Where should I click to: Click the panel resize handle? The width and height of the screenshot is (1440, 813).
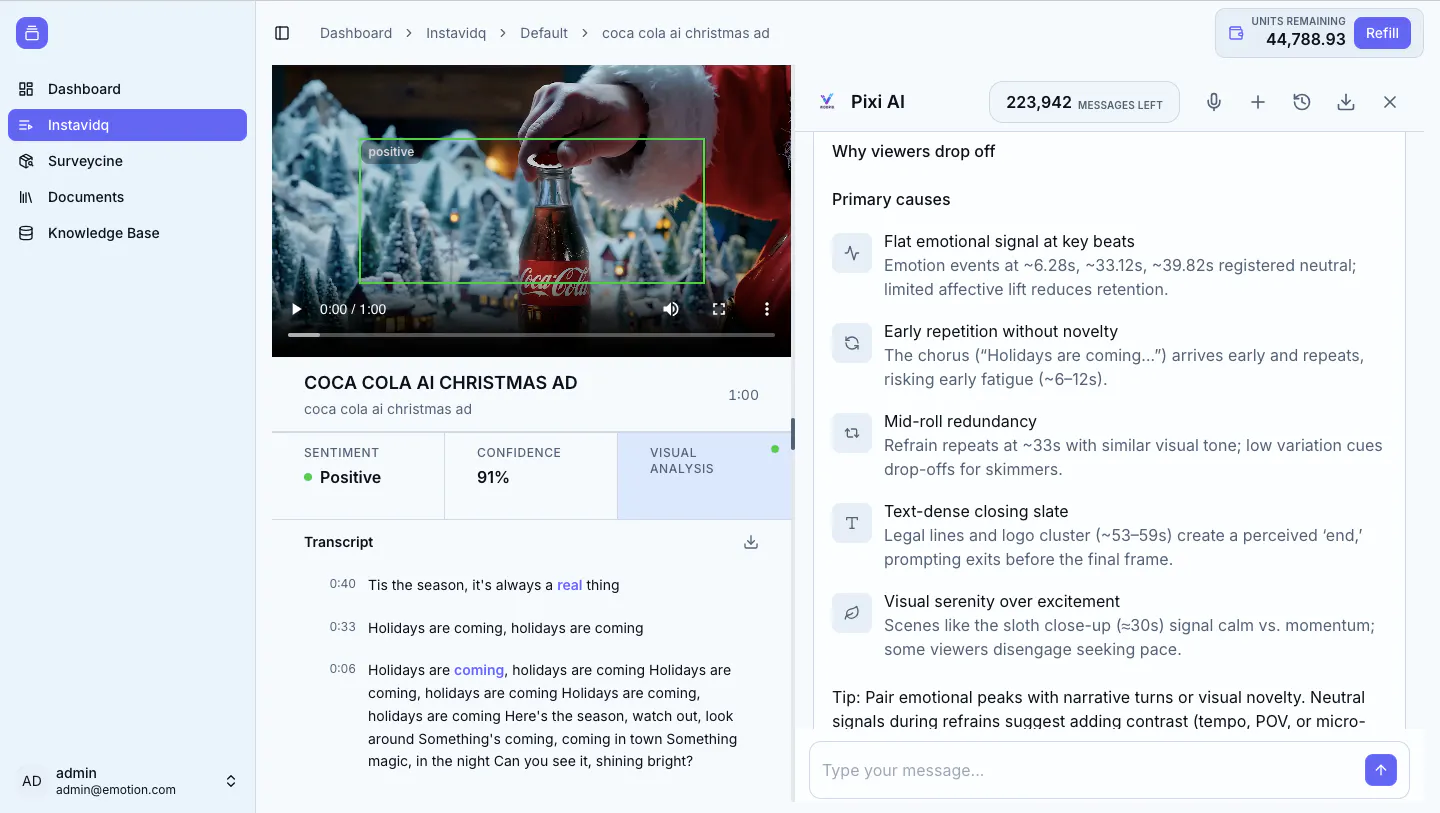(793, 434)
